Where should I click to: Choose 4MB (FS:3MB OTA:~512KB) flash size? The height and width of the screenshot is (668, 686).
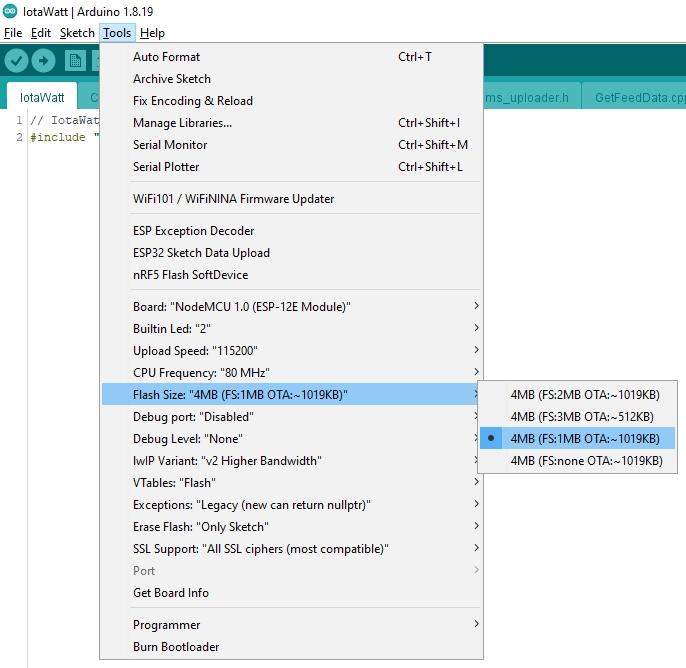coord(577,416)
